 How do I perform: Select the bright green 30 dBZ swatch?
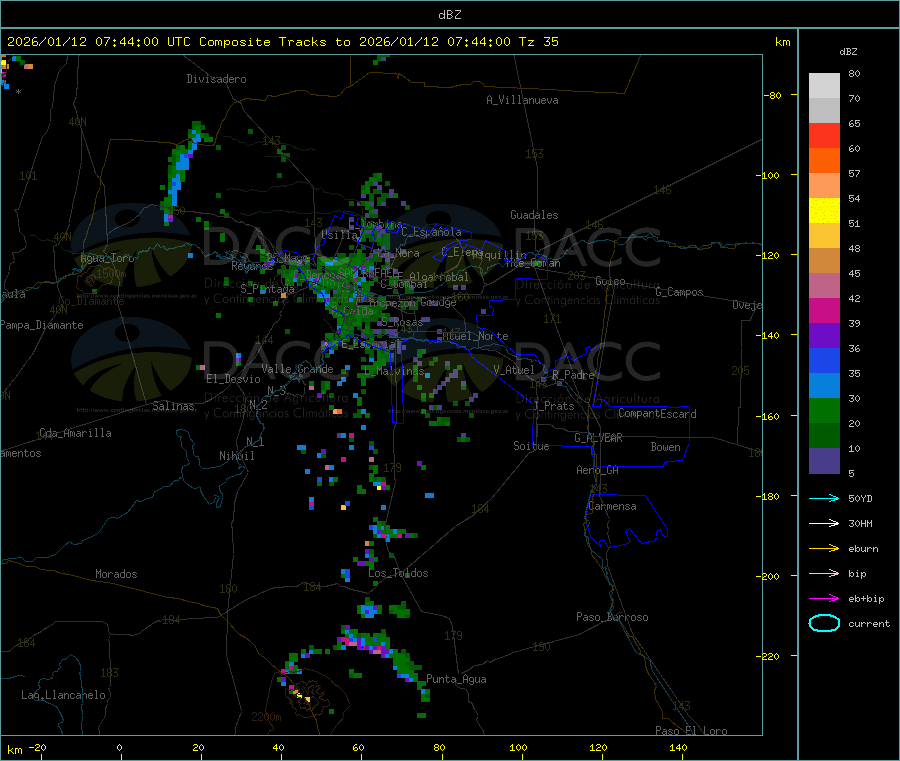[x=824, y=410]
